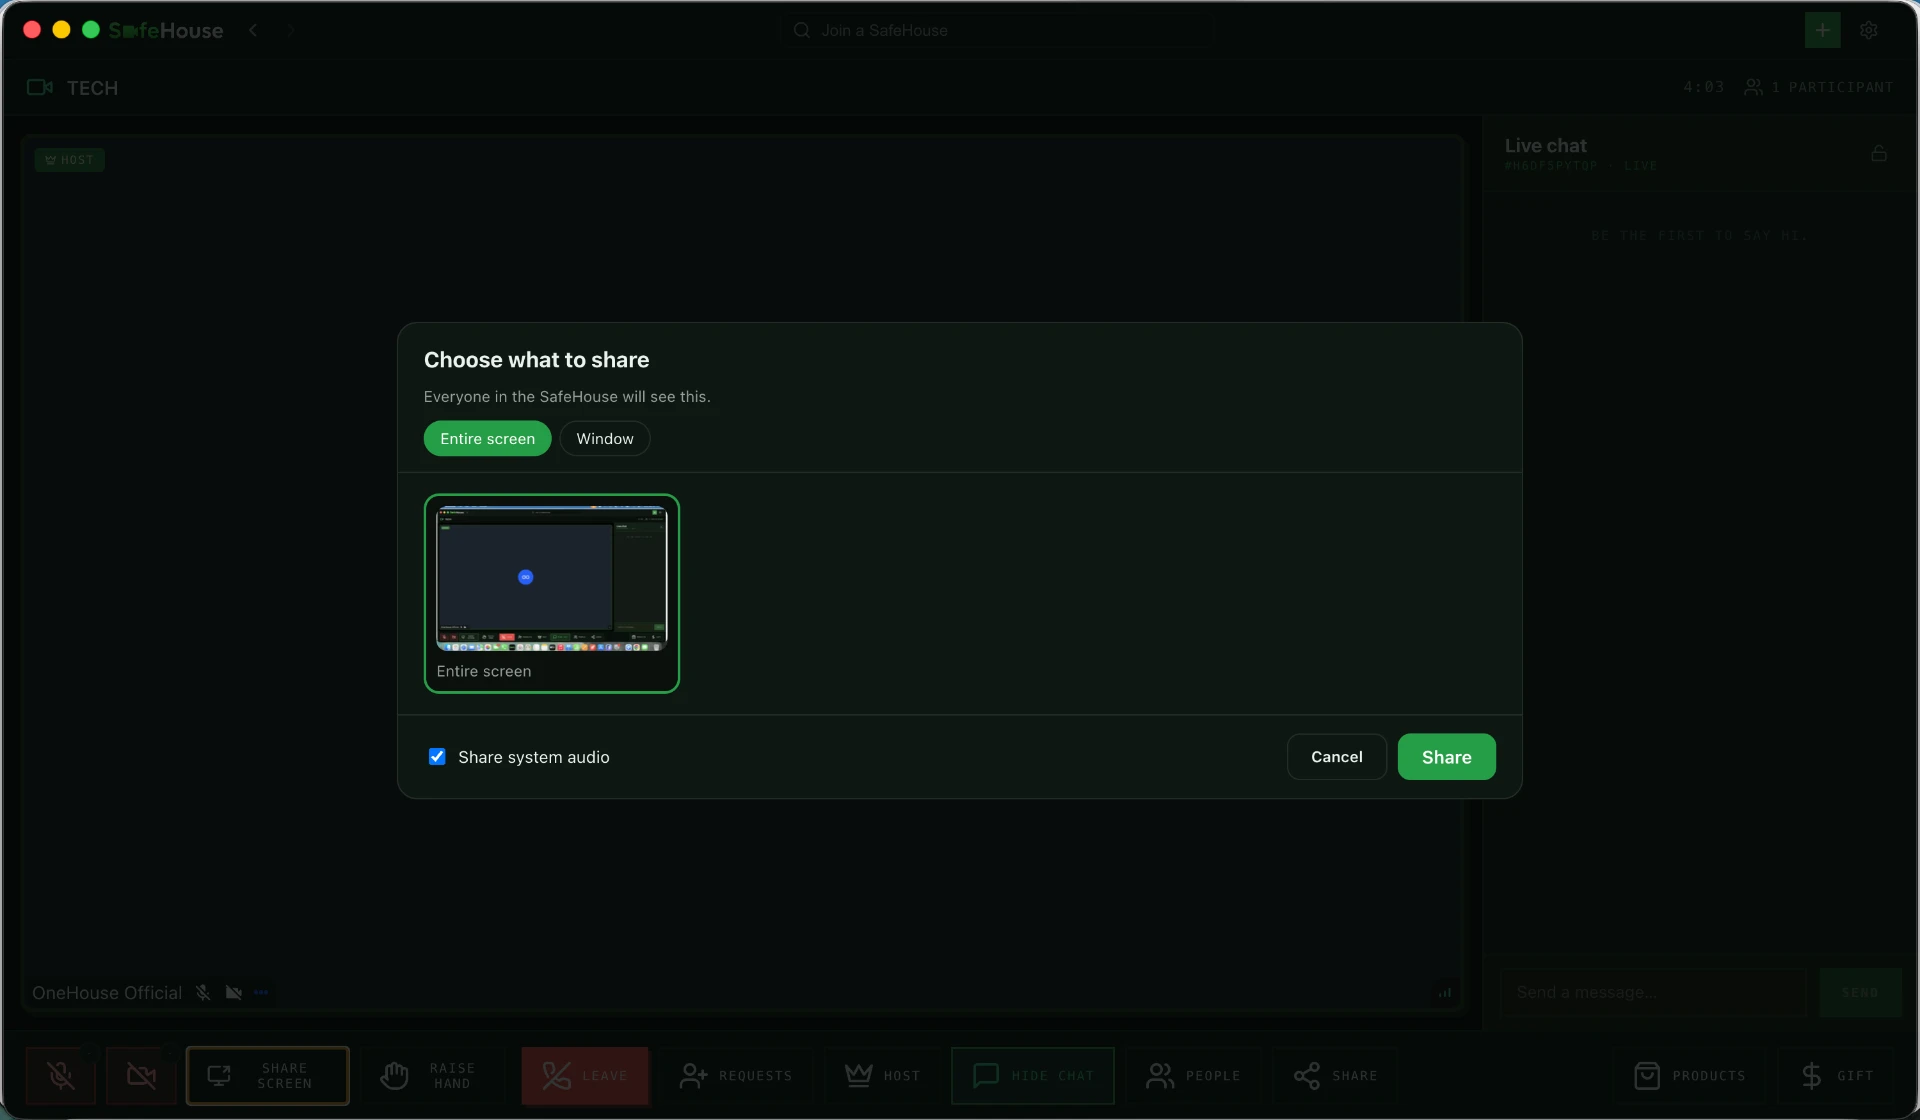1920x1120 pixels.
Task: Hide the chat panel
Action: [1033, 1076]
